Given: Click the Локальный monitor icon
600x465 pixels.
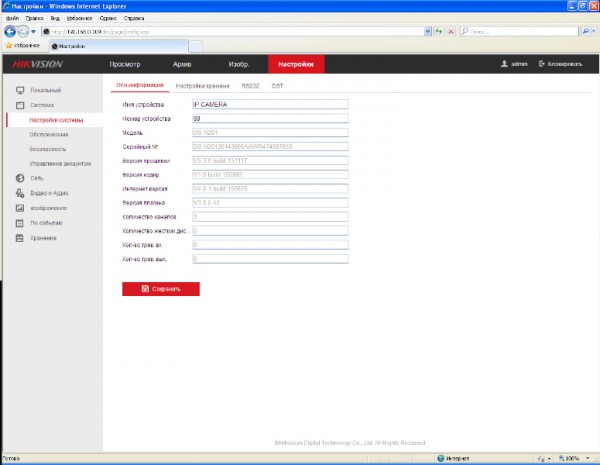Looking at the screenshot, I should pos(20,90).
